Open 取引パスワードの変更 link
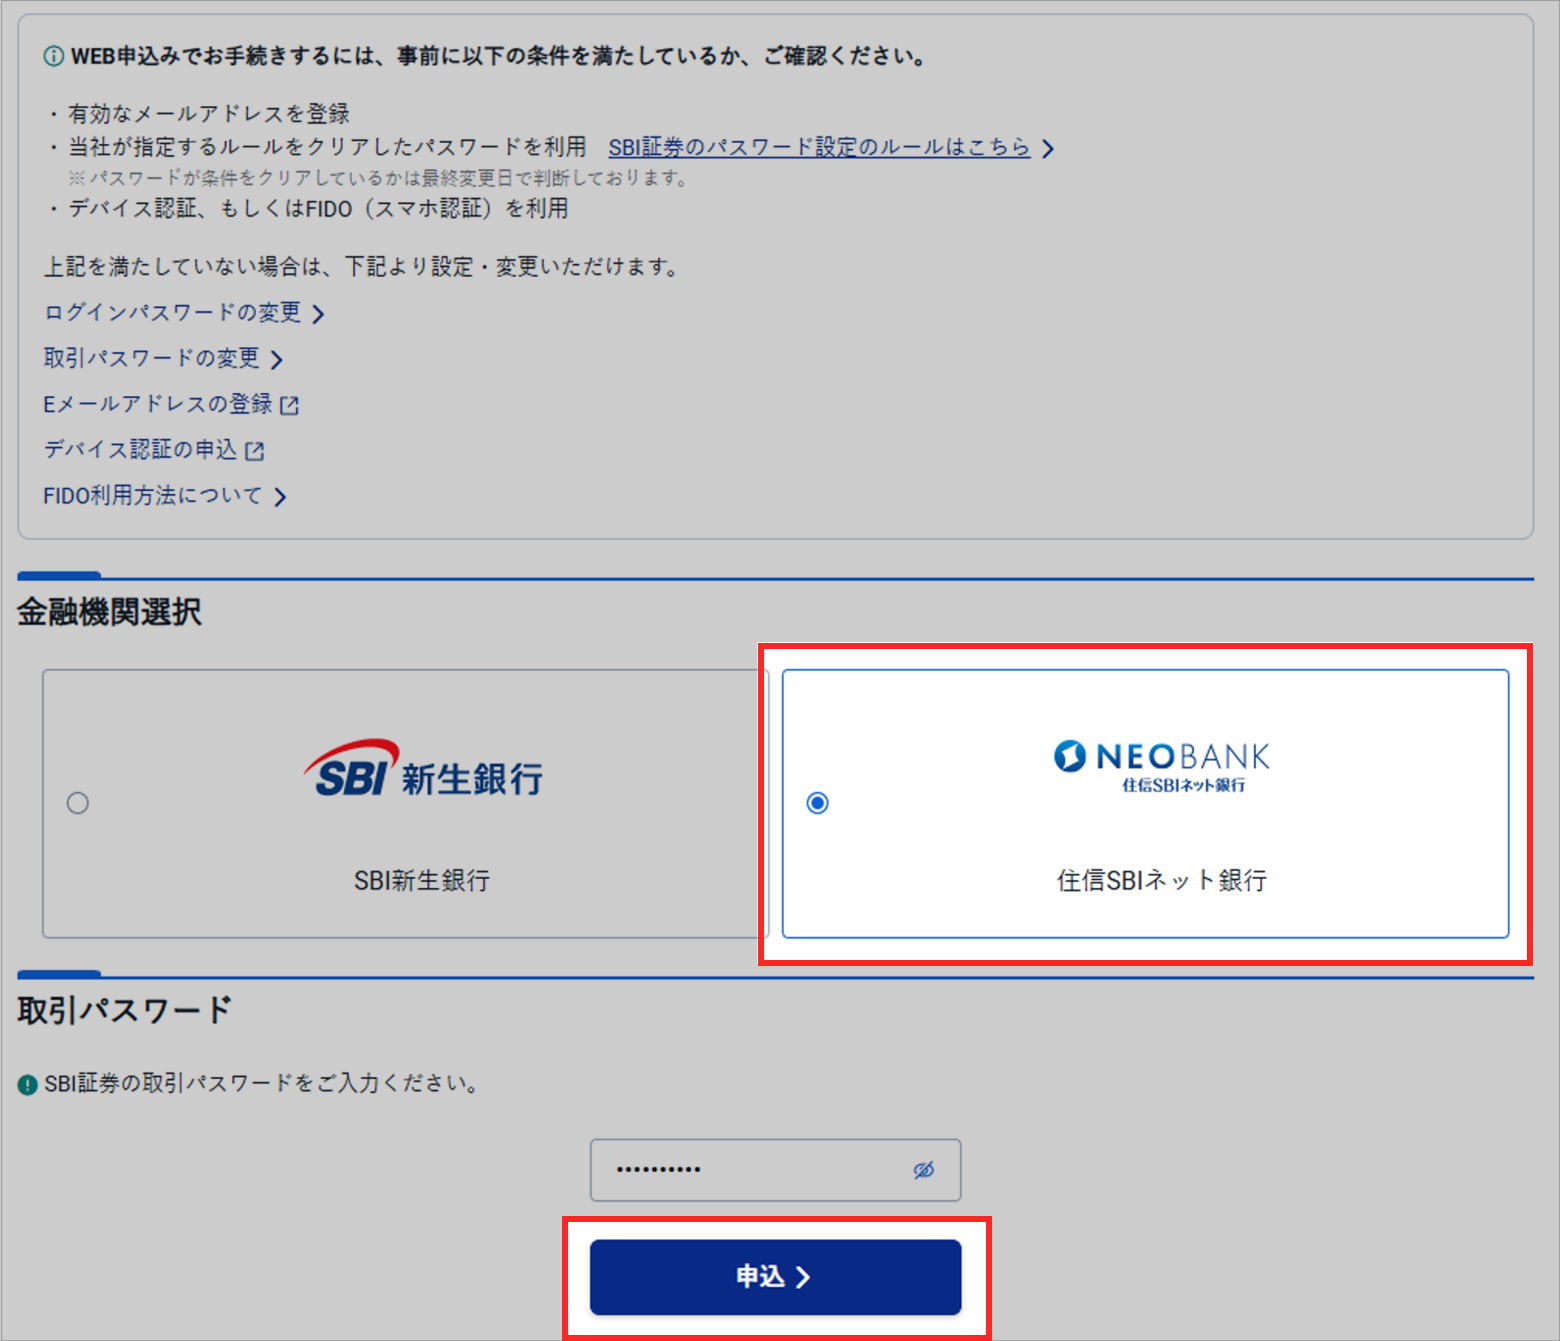Image resolution: width=1560 pixels, height=1341 pixels. [x=151, y=358]
